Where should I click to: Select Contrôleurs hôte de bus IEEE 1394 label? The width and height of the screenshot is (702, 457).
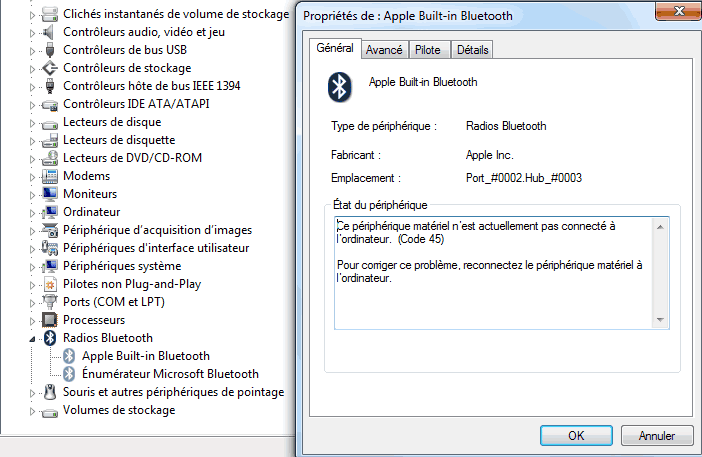(x=152, y=86)
